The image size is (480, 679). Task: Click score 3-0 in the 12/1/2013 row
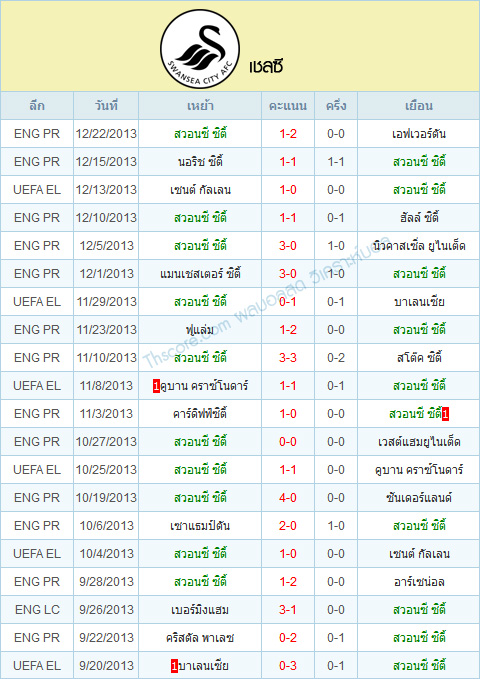tap(288, 274)
